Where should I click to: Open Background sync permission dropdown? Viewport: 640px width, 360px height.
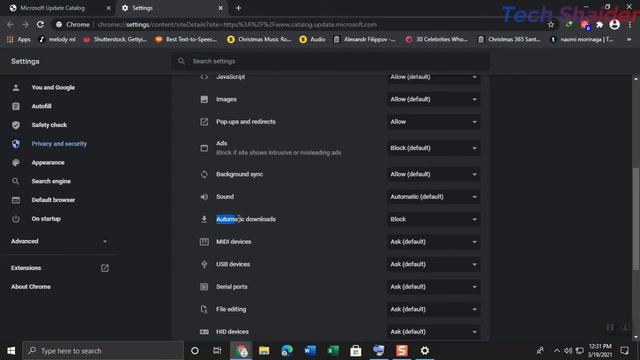click(x=433, y=174)
